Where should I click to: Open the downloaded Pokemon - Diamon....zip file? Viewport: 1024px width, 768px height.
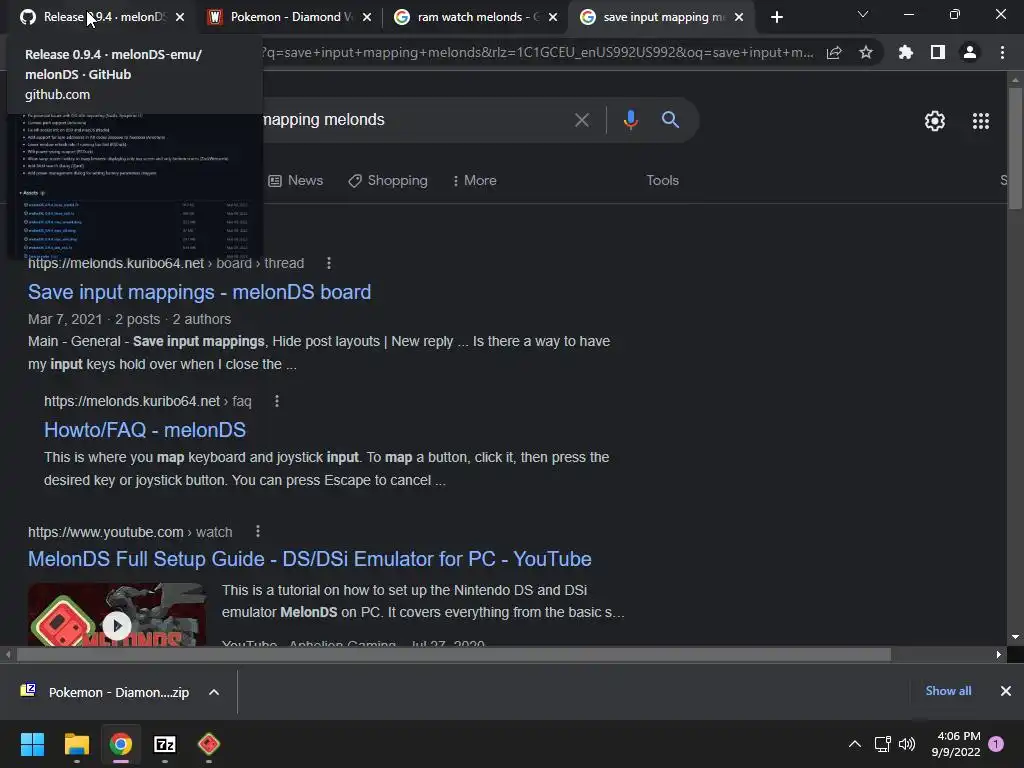(x=104, y=692)
